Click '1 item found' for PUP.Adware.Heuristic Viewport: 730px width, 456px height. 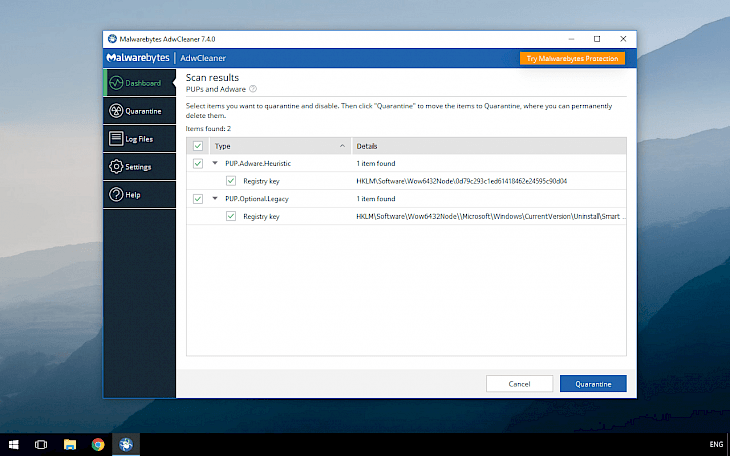click(x=376, y=163)
